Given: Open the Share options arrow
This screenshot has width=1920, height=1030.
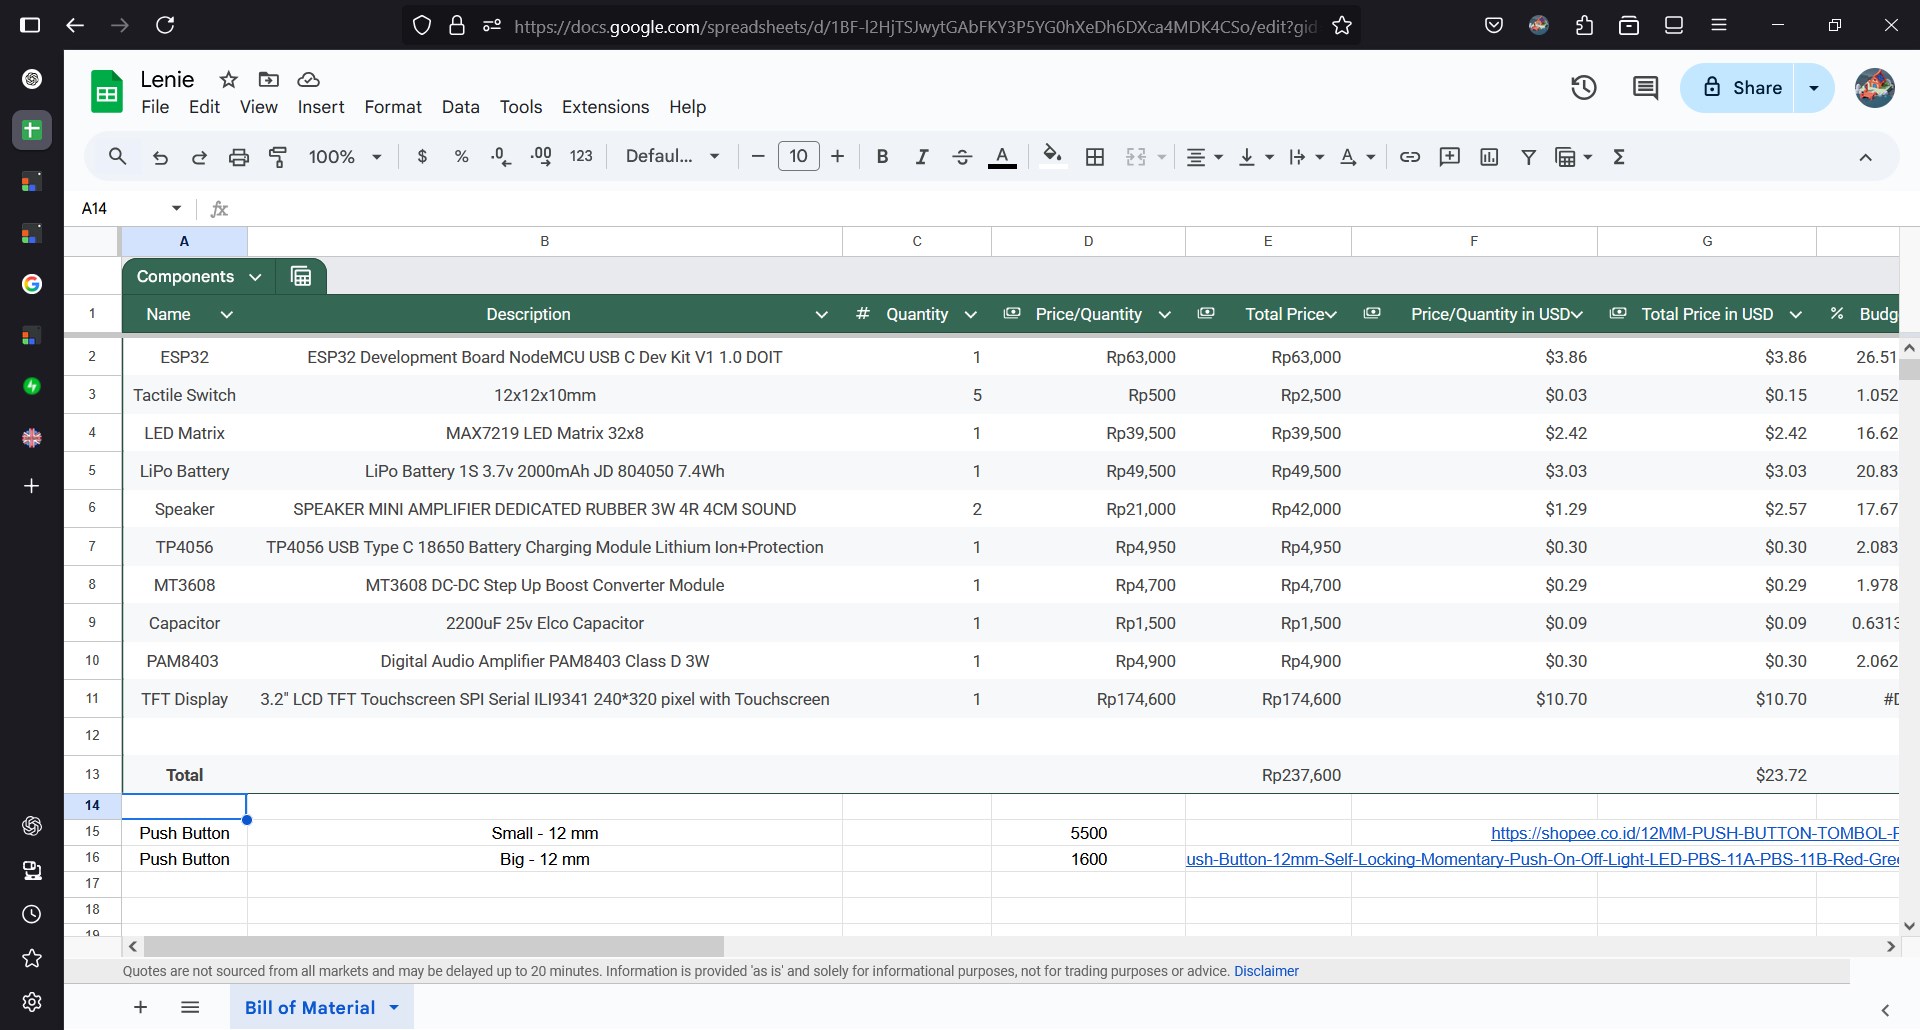Looking at the screenshot, I should [1814, 88].
